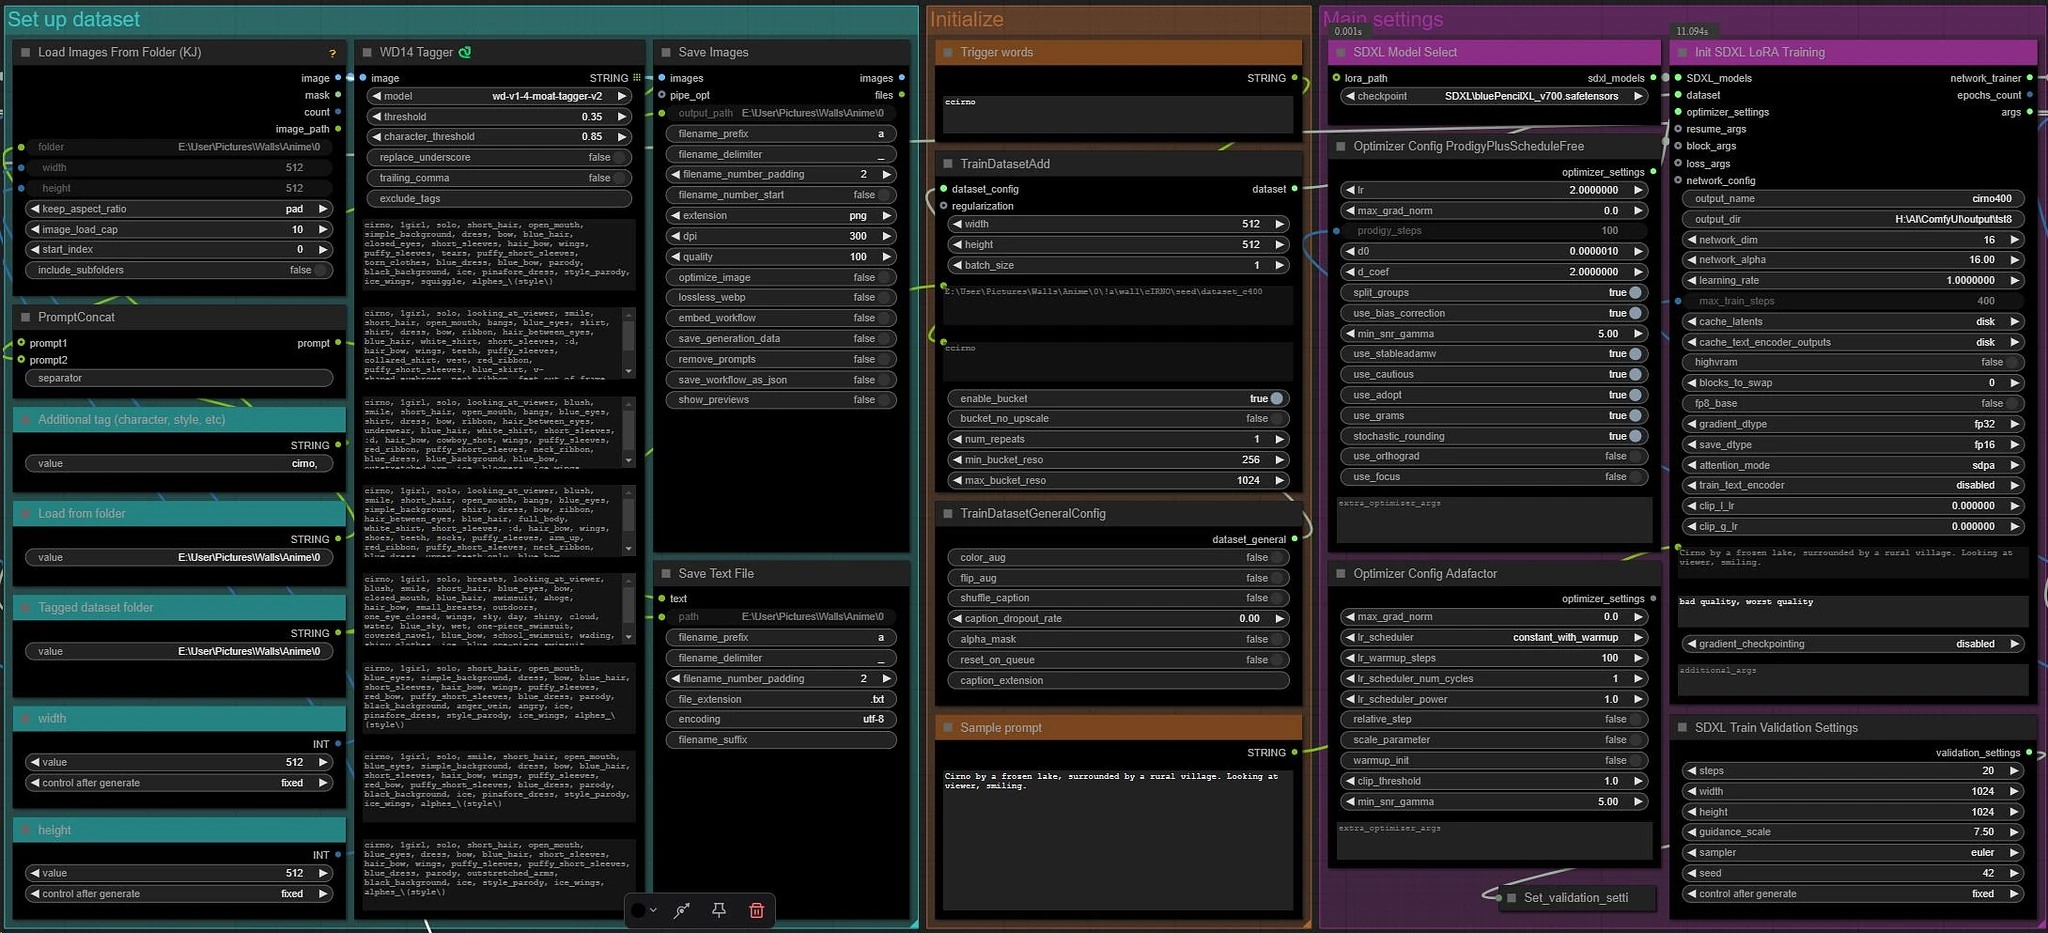
Task: Collapse the Save Images node
Action: point(666,52)
